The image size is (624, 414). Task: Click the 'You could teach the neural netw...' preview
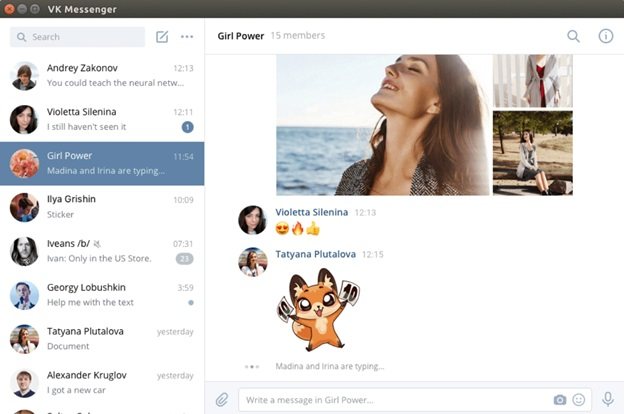(115, 83)
